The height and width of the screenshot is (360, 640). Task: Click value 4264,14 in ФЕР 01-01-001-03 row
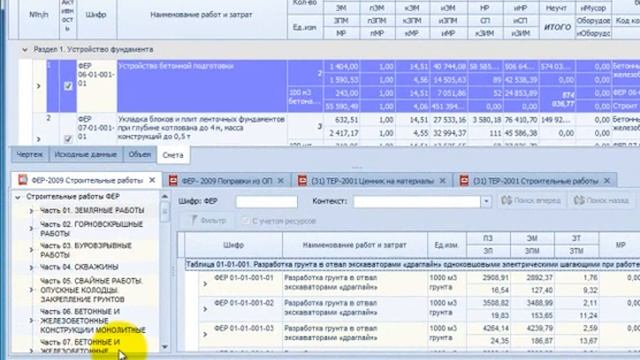[496, 328]
